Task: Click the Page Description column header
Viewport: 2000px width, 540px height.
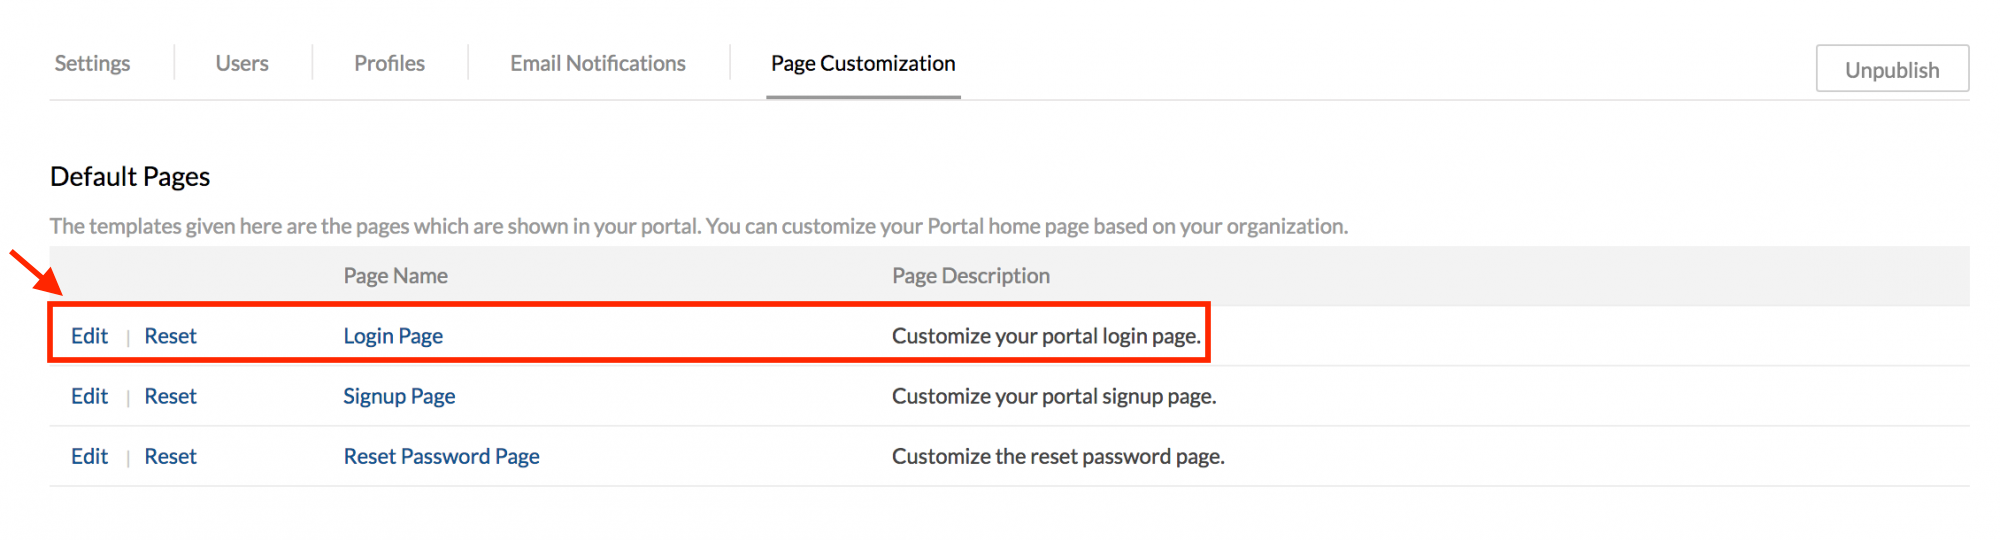Action: click(x=970, y=276)
